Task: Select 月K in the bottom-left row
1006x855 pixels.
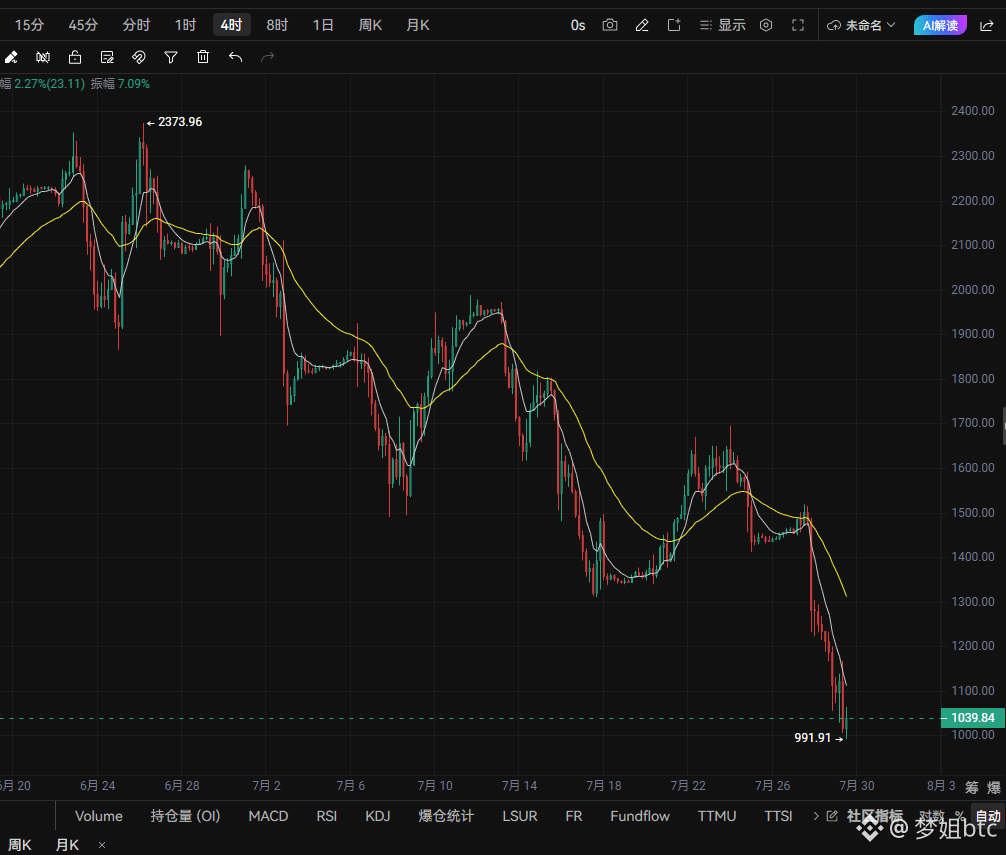Action: pyautogui.click(x=67, y=845)
